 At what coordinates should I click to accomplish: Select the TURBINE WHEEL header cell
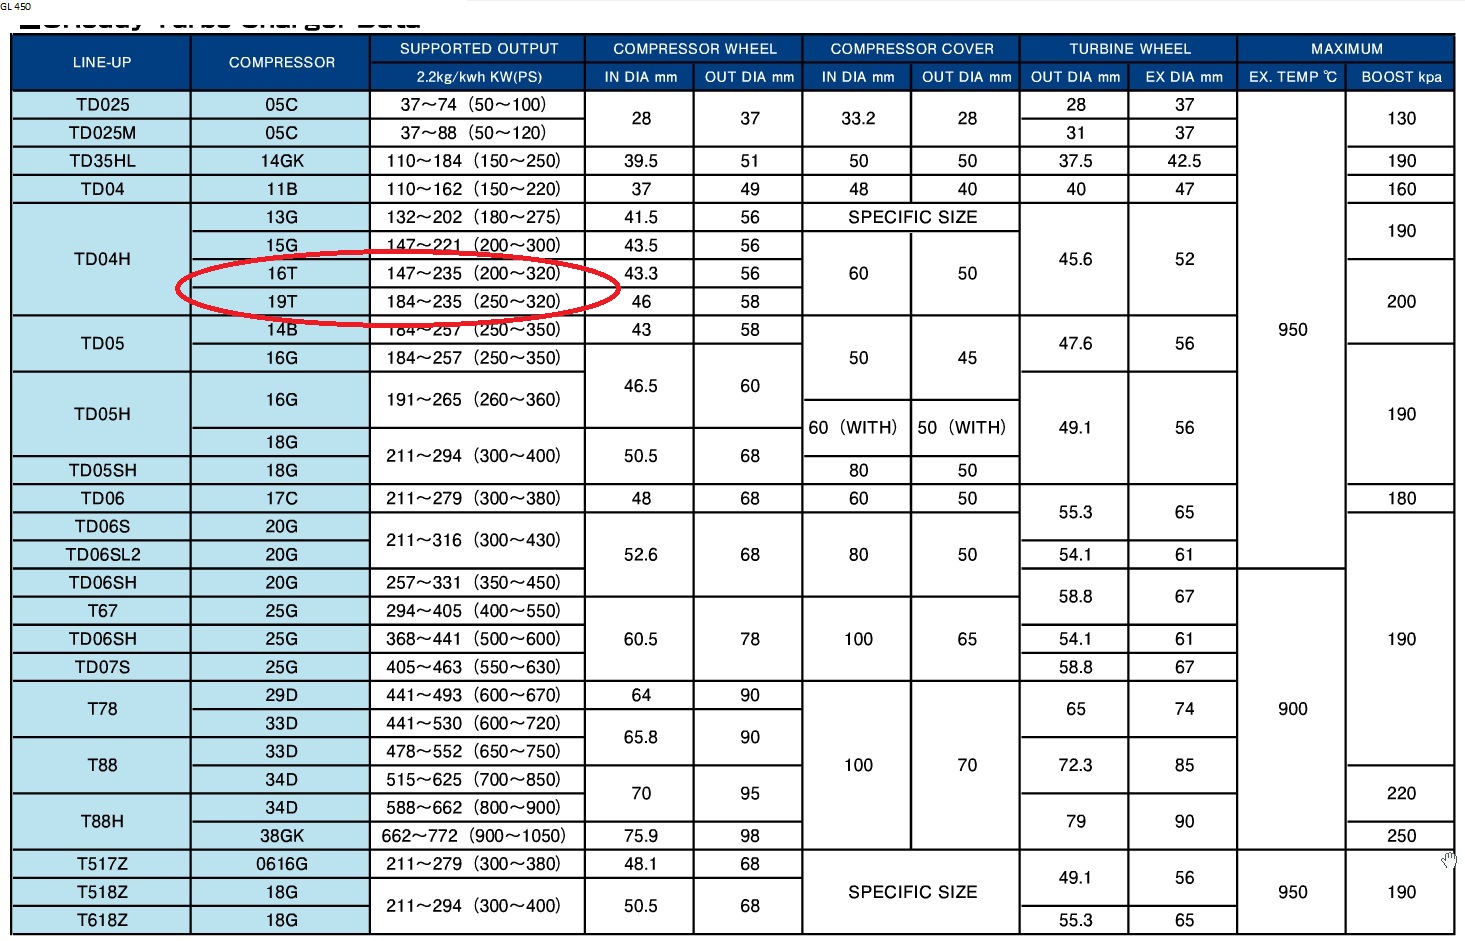(1129, 48)
